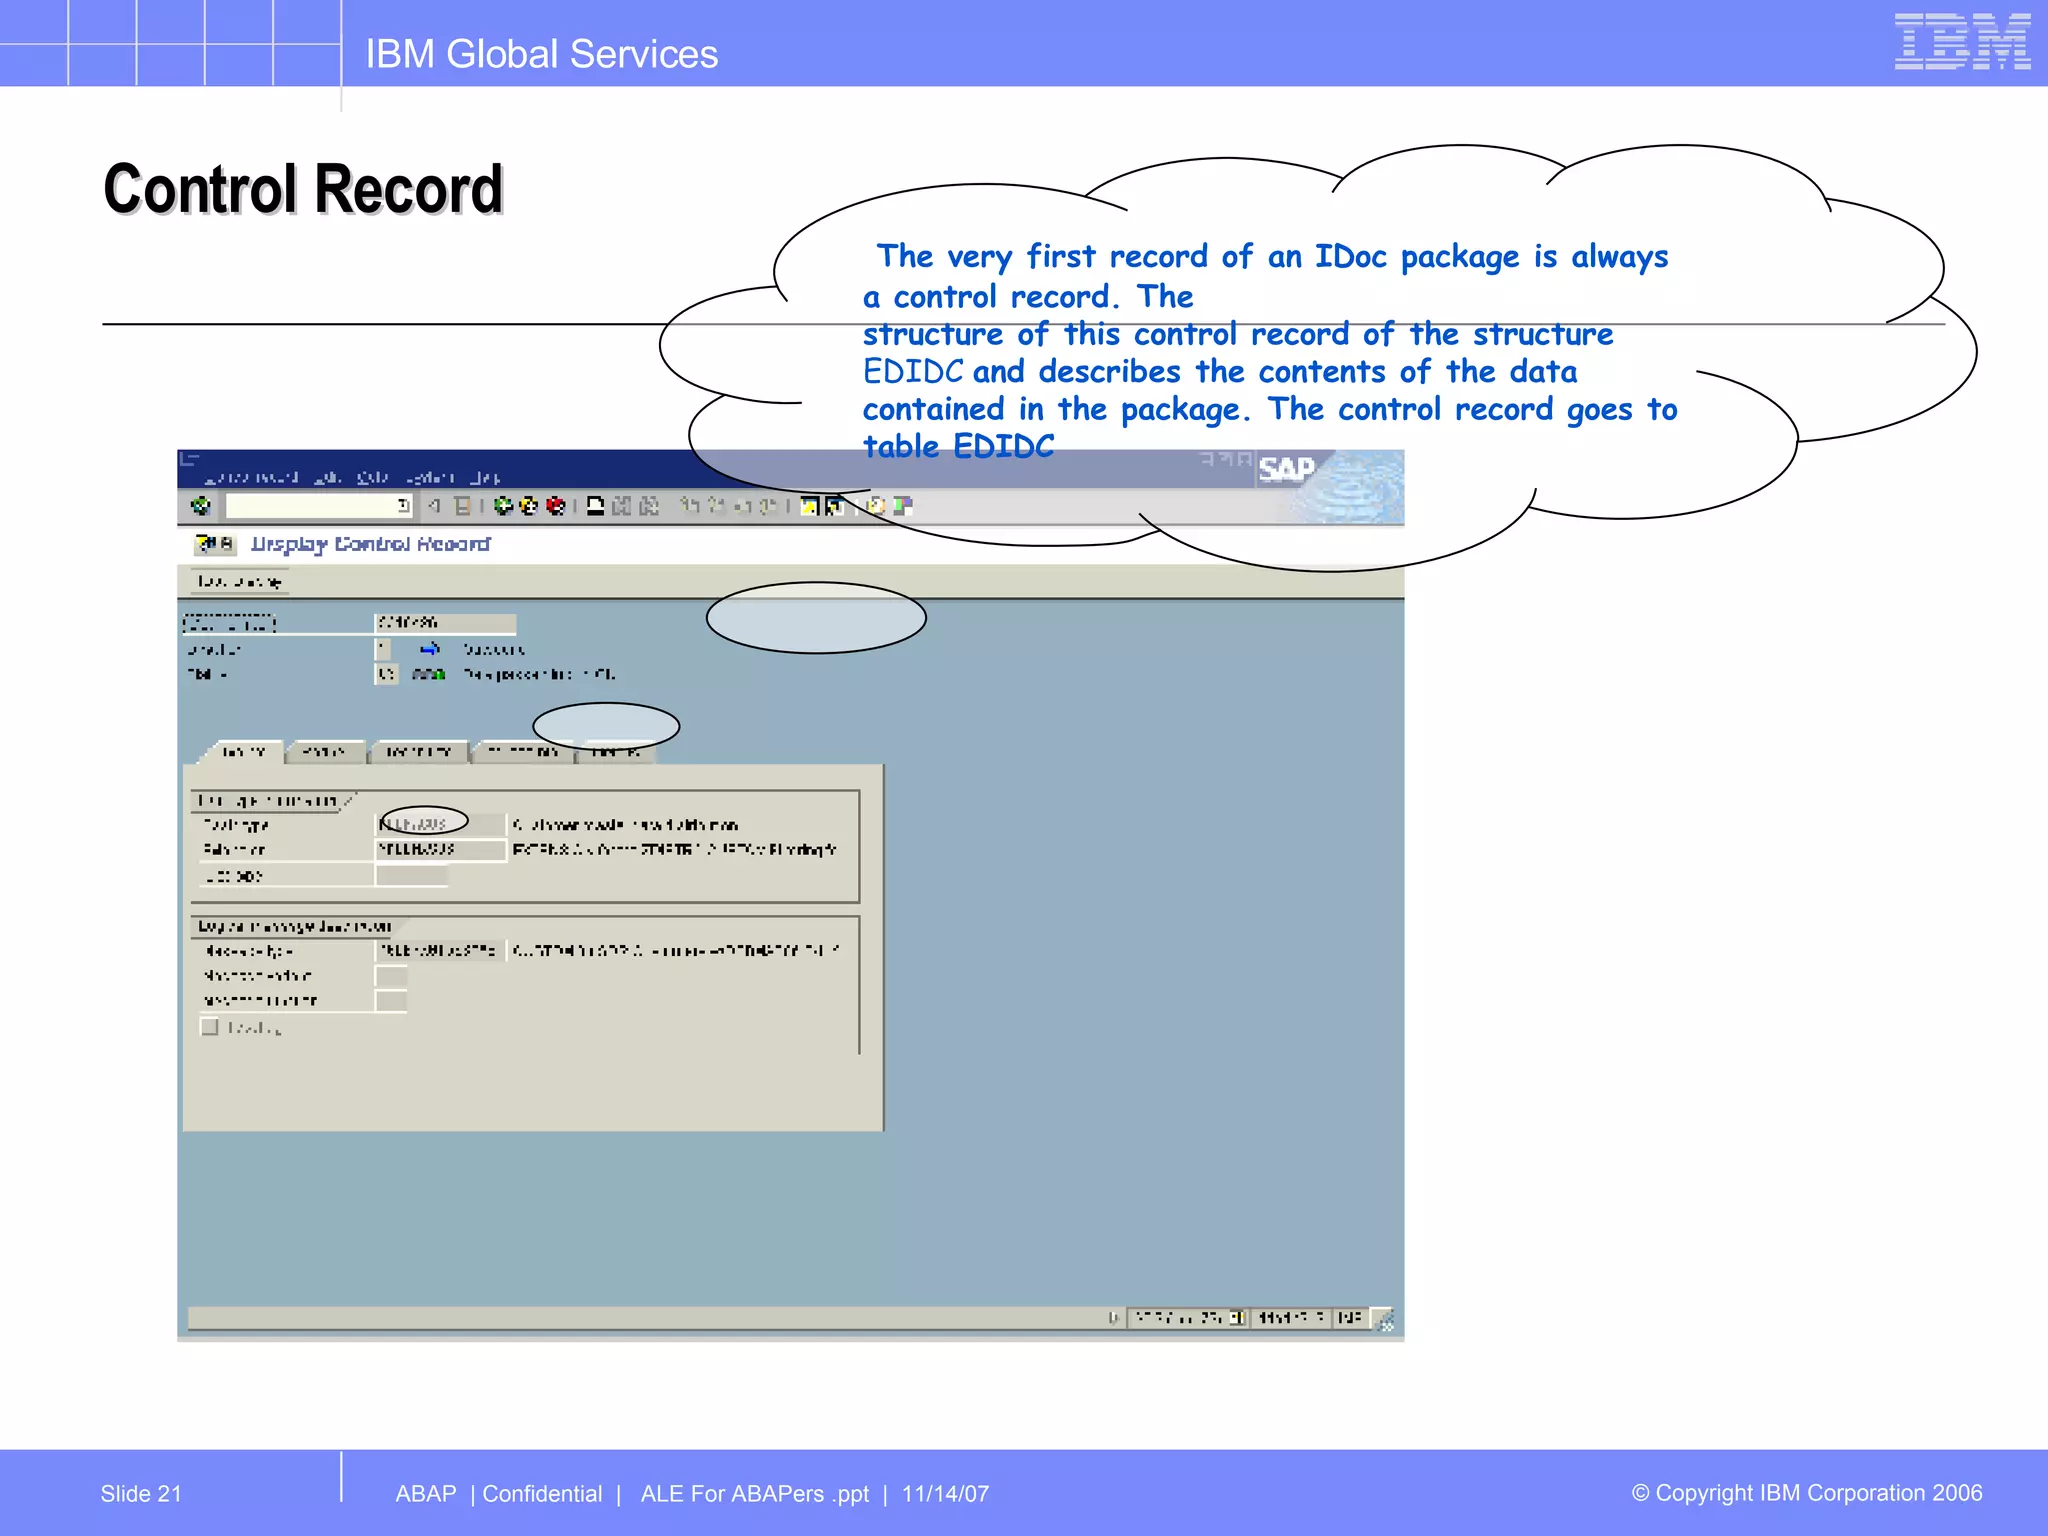Click the Next Page icon
The width and height of the screenshot is (2048, 1536).
pyautogui.click(x=741, y=506)
